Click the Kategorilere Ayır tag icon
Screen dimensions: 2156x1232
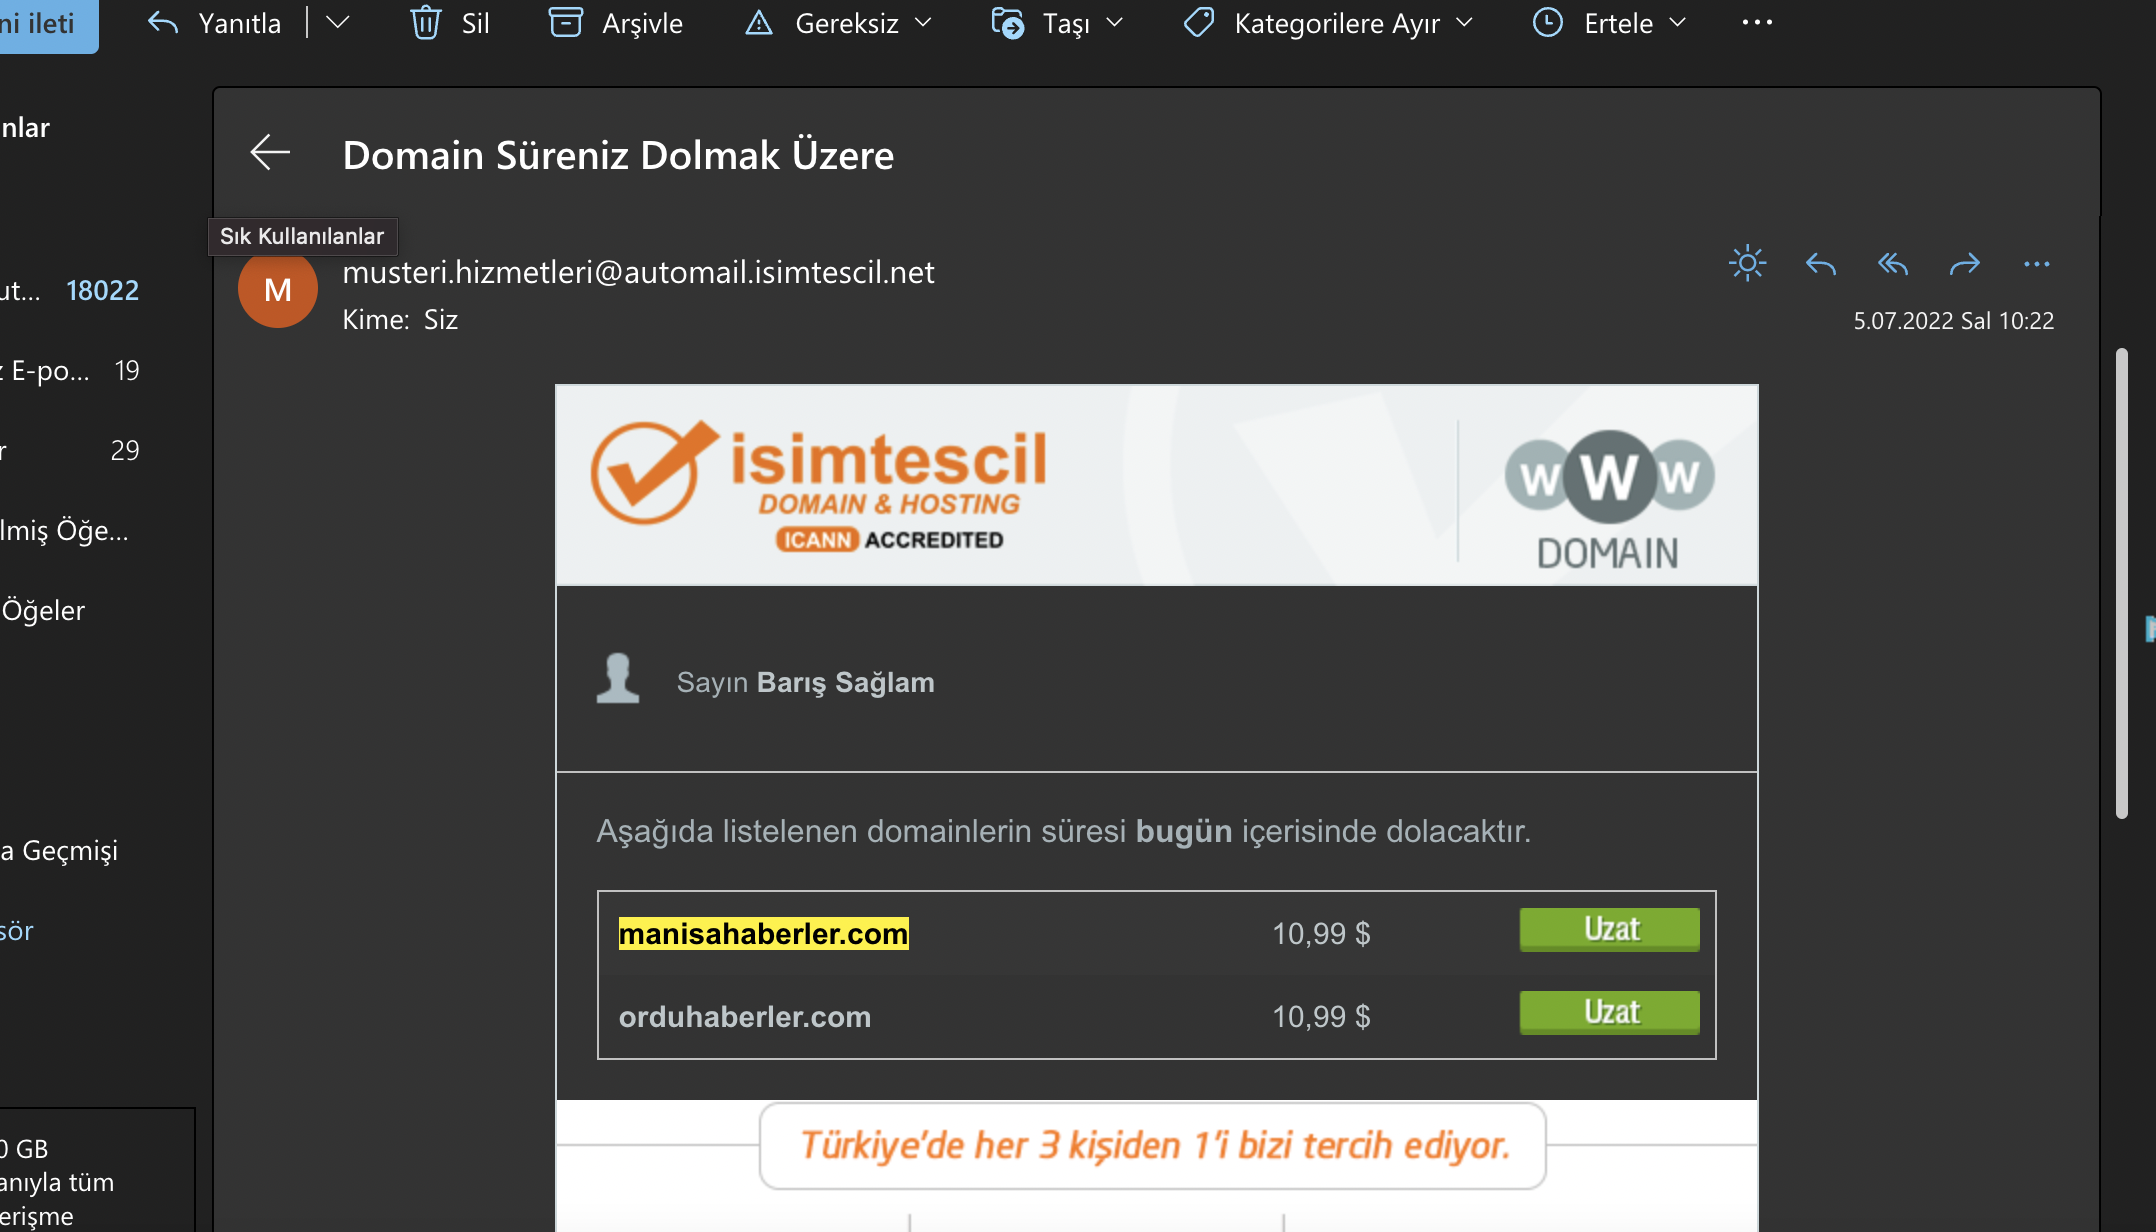(1198, 23)
